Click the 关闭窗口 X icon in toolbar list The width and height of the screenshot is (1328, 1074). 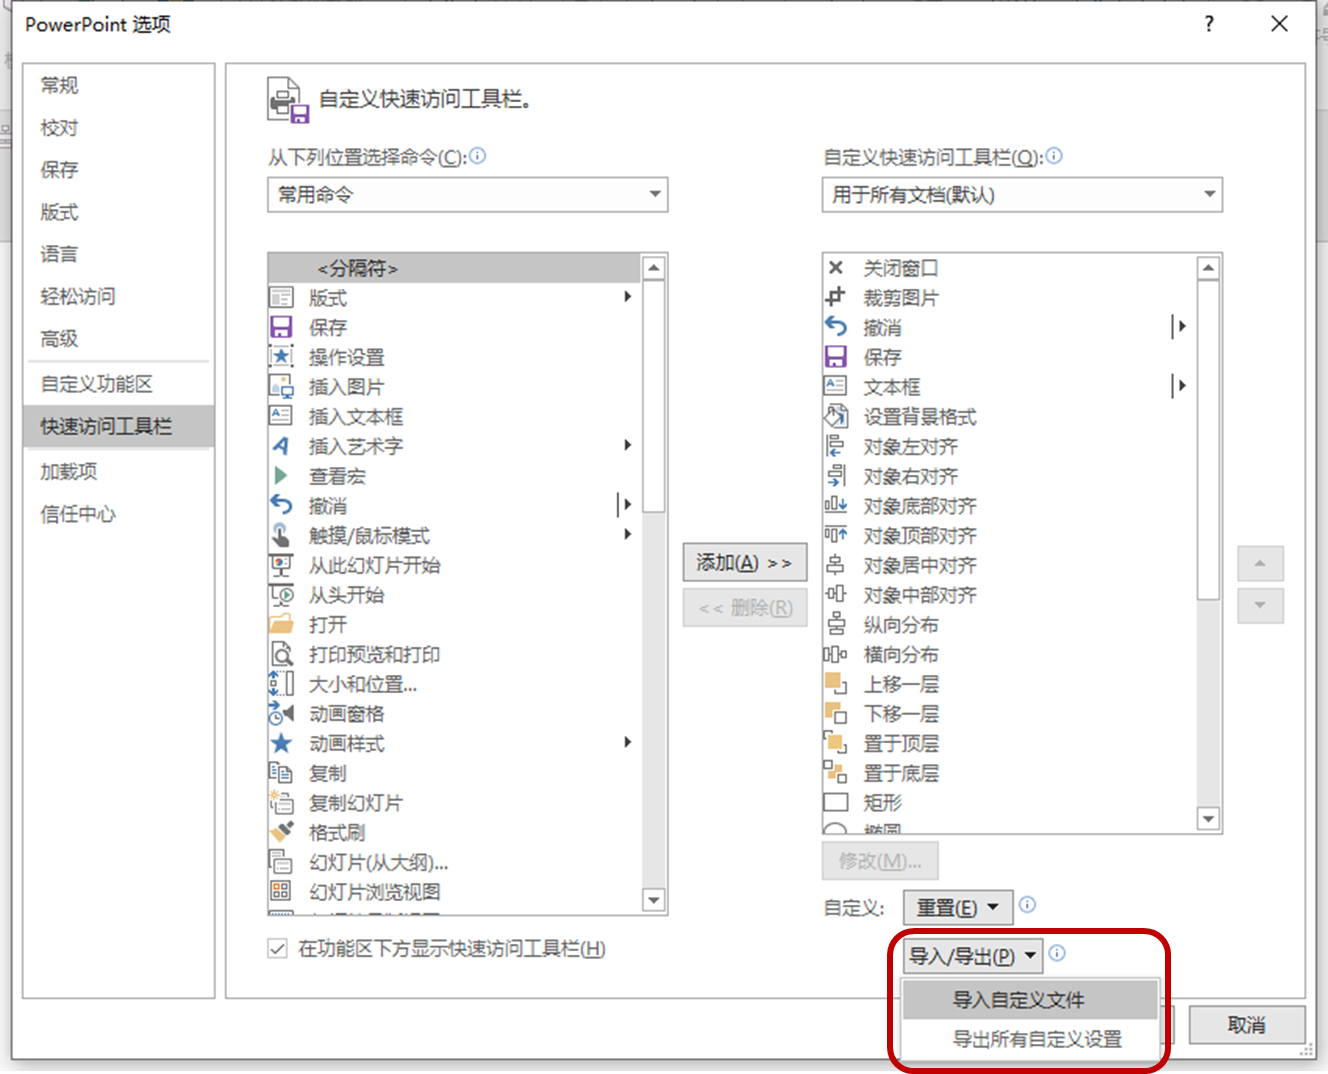(836, 268)
